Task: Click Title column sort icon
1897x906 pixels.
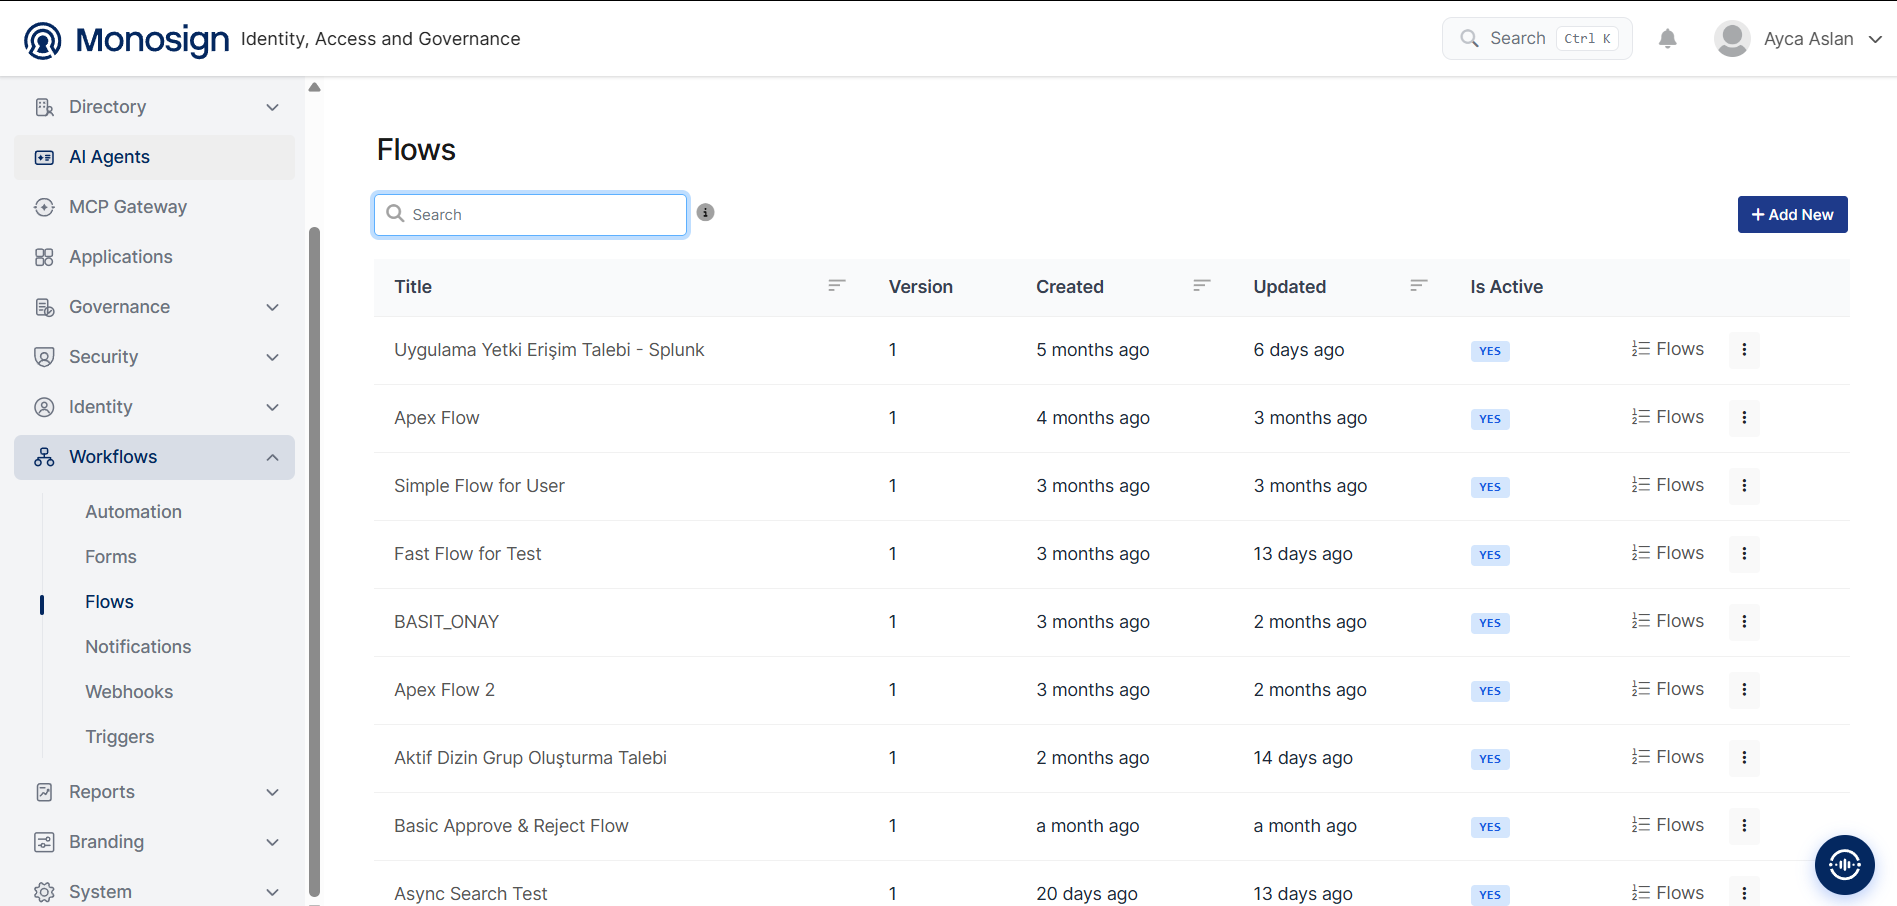Action: tap(837, 286)
